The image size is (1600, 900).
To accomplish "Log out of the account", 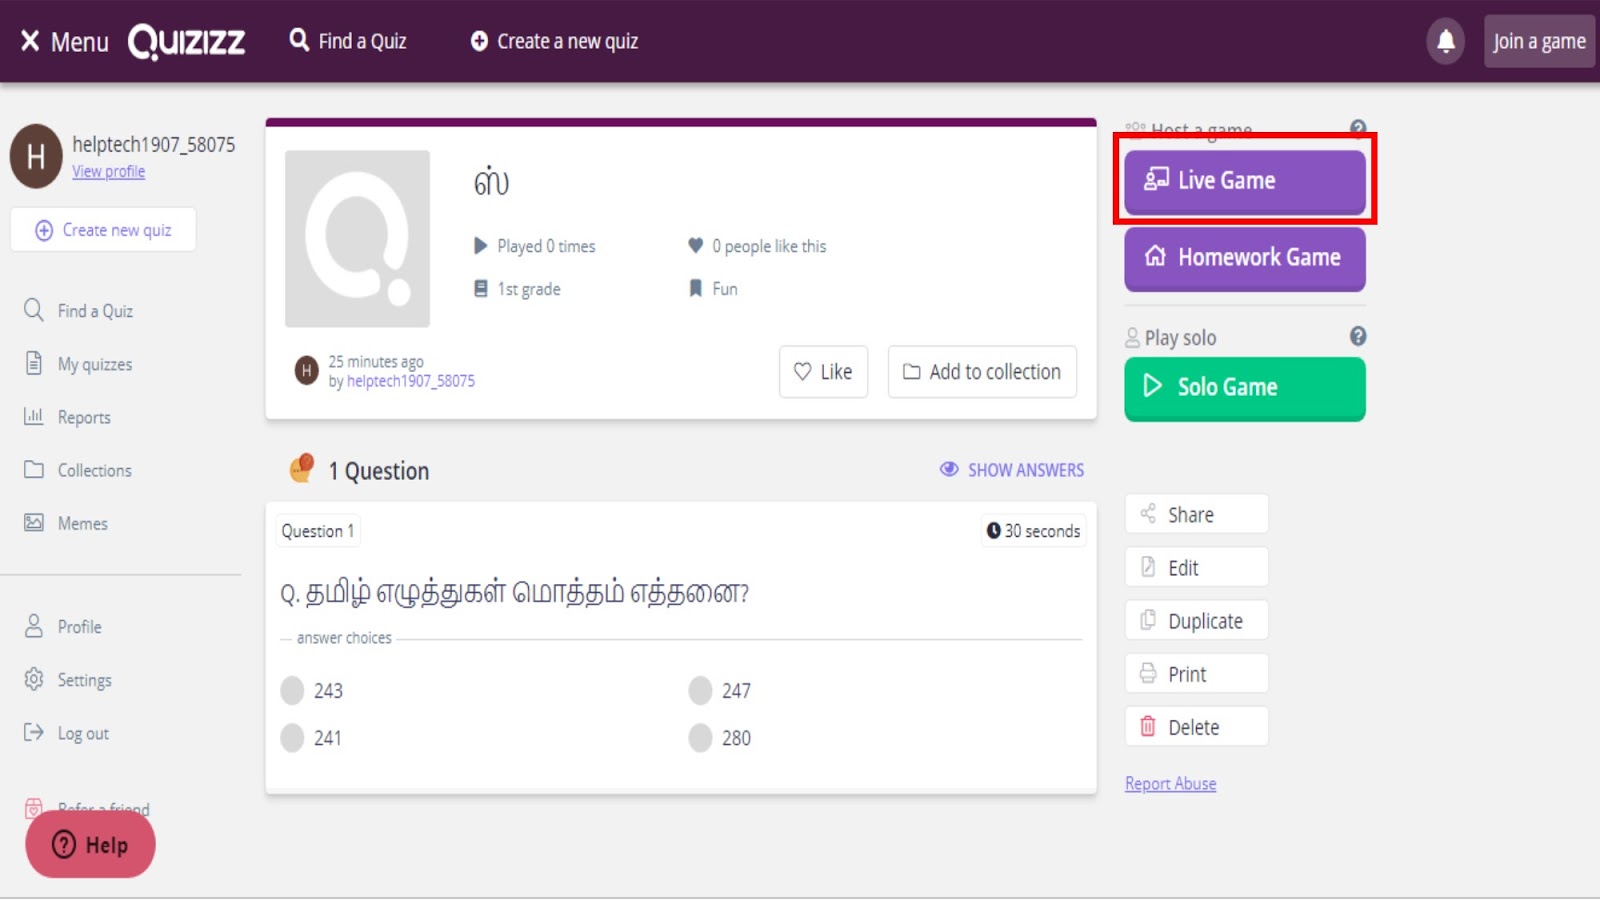I will [66, 733].
